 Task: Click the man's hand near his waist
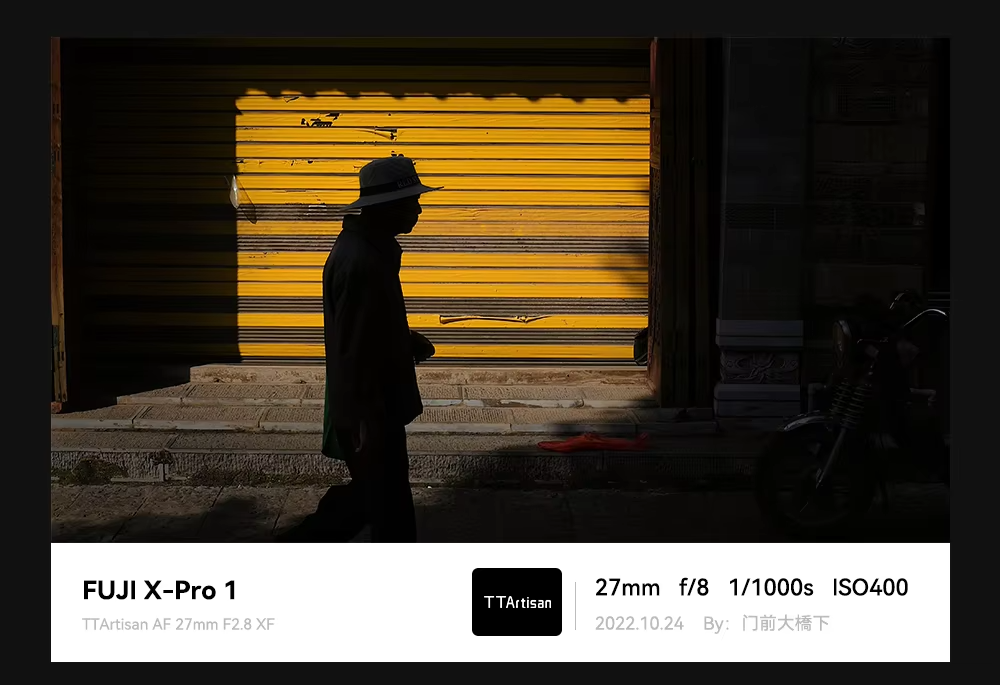click(422, 347)
